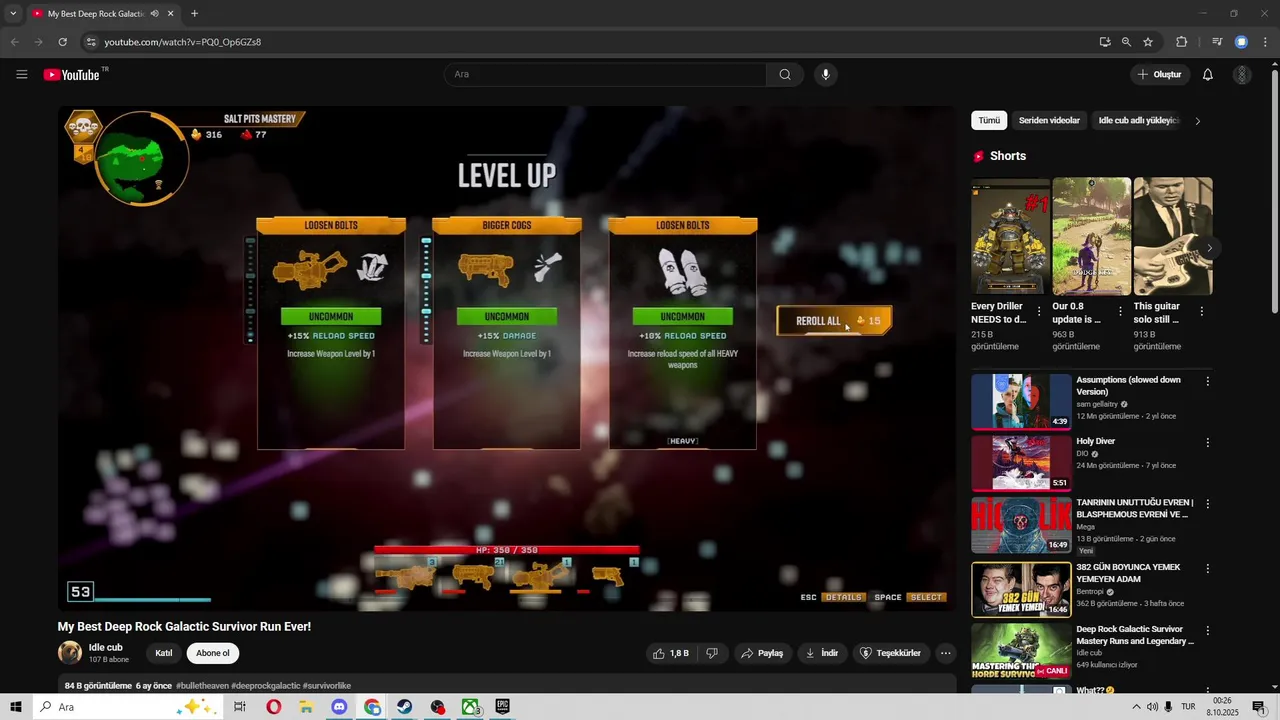Open a new browser tab
The height and width of the screenshot is (720, 1280).
[x=194, y=14]
